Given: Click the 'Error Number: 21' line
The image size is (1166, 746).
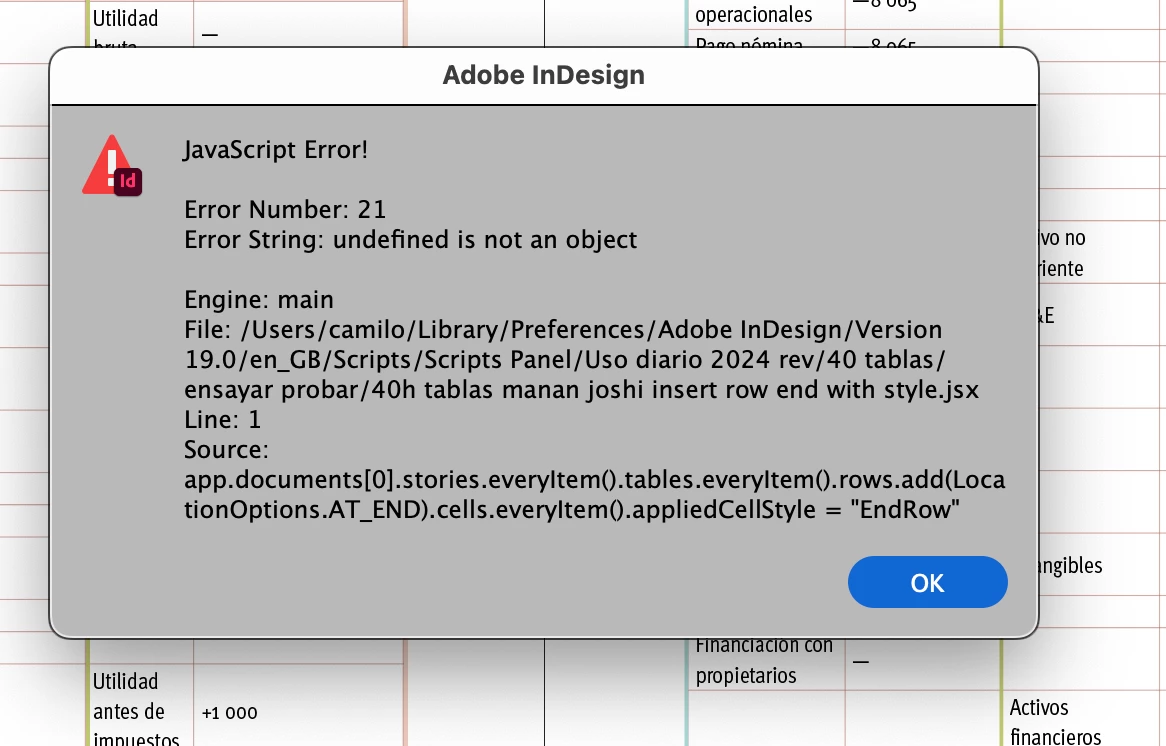Looking at the screenshot, I should [x=286, y=210].
